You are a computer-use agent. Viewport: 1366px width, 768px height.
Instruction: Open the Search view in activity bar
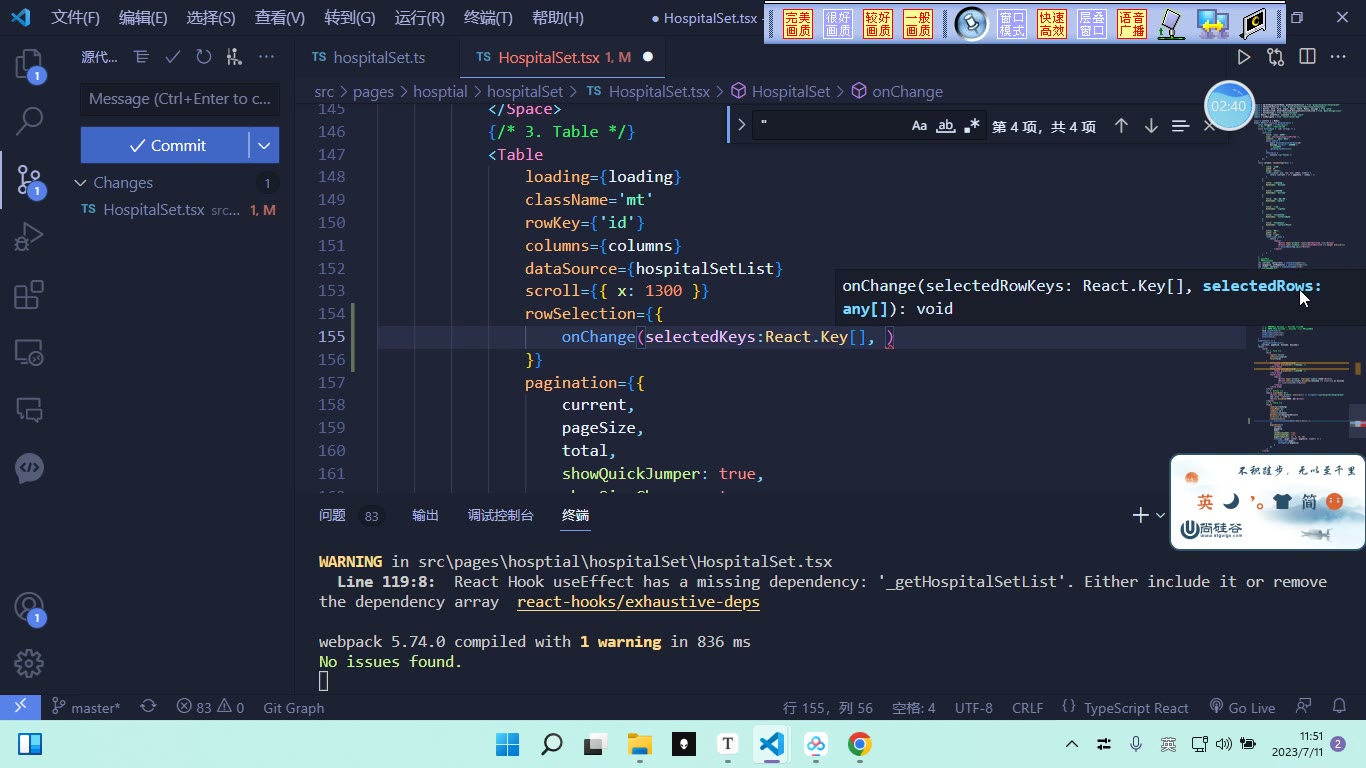29,121
